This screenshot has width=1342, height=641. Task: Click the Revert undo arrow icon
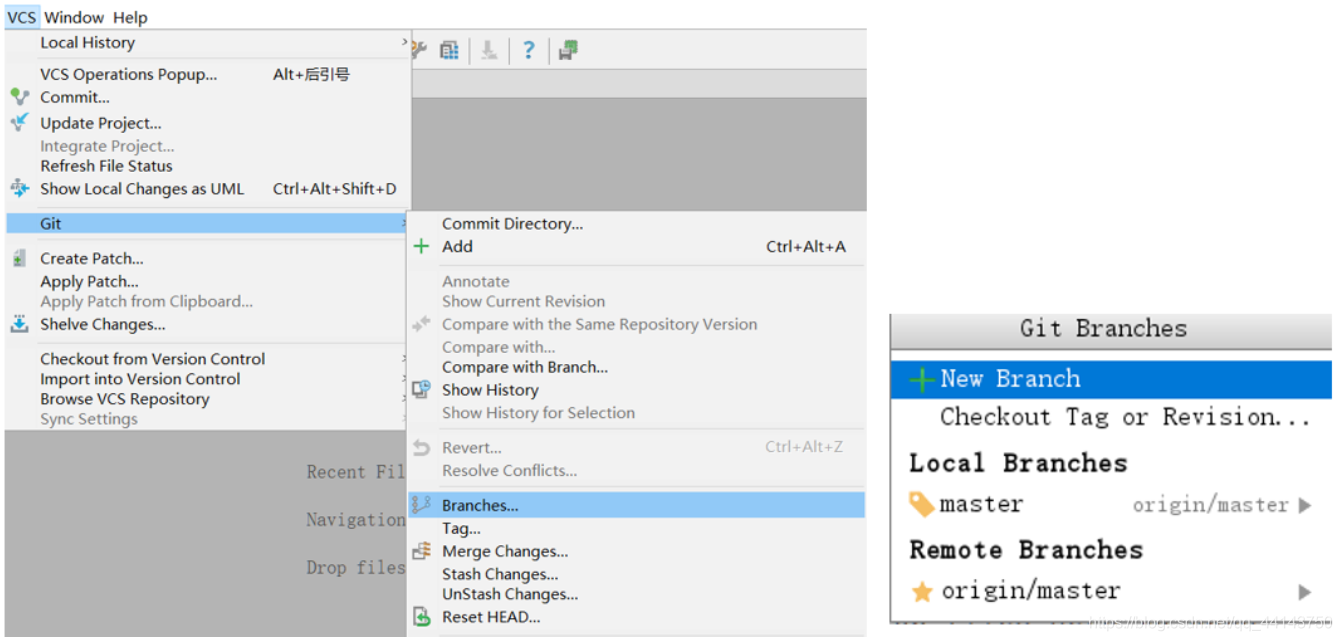(422, 448)
